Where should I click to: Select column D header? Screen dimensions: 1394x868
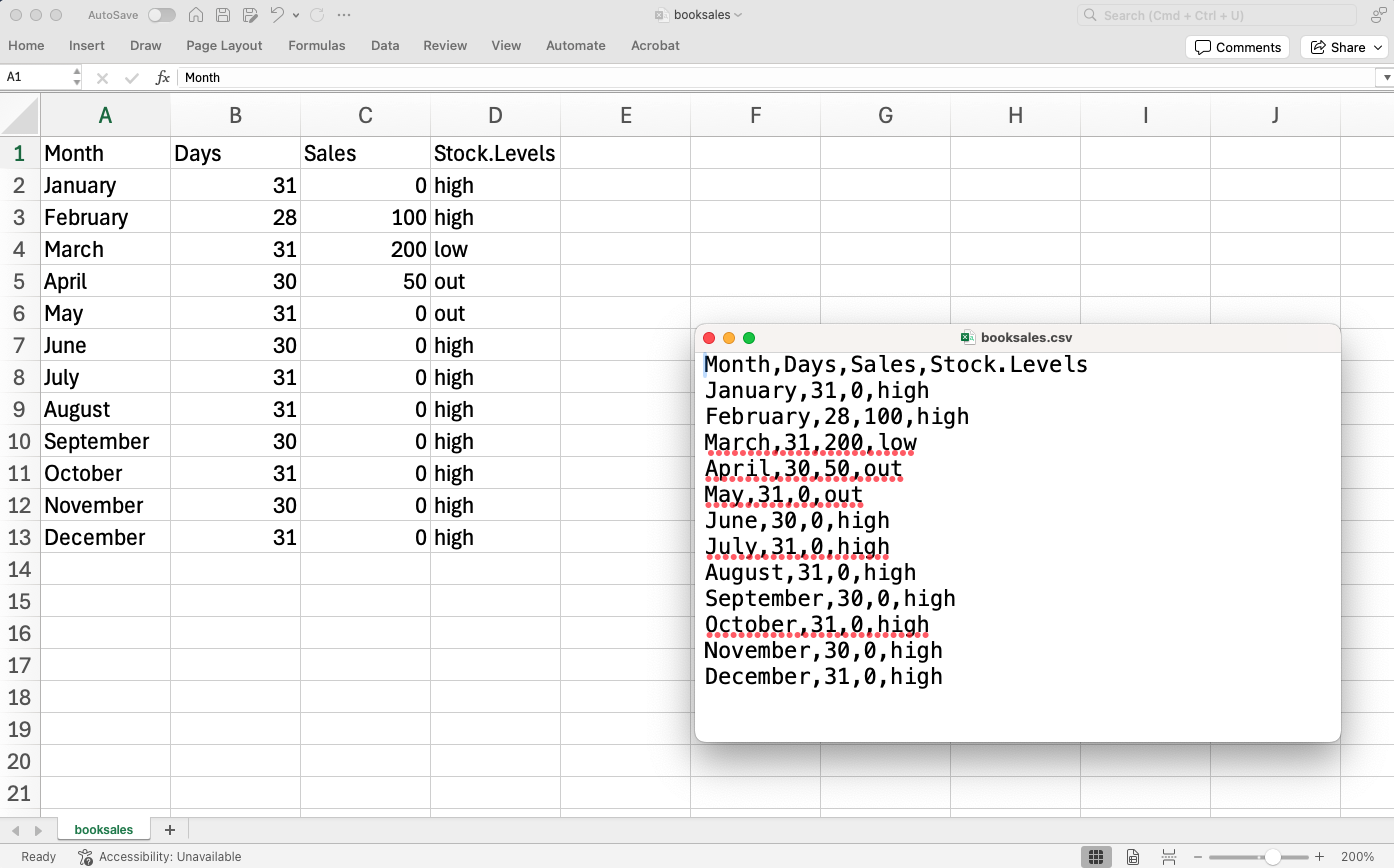click(x=495, y=115)
